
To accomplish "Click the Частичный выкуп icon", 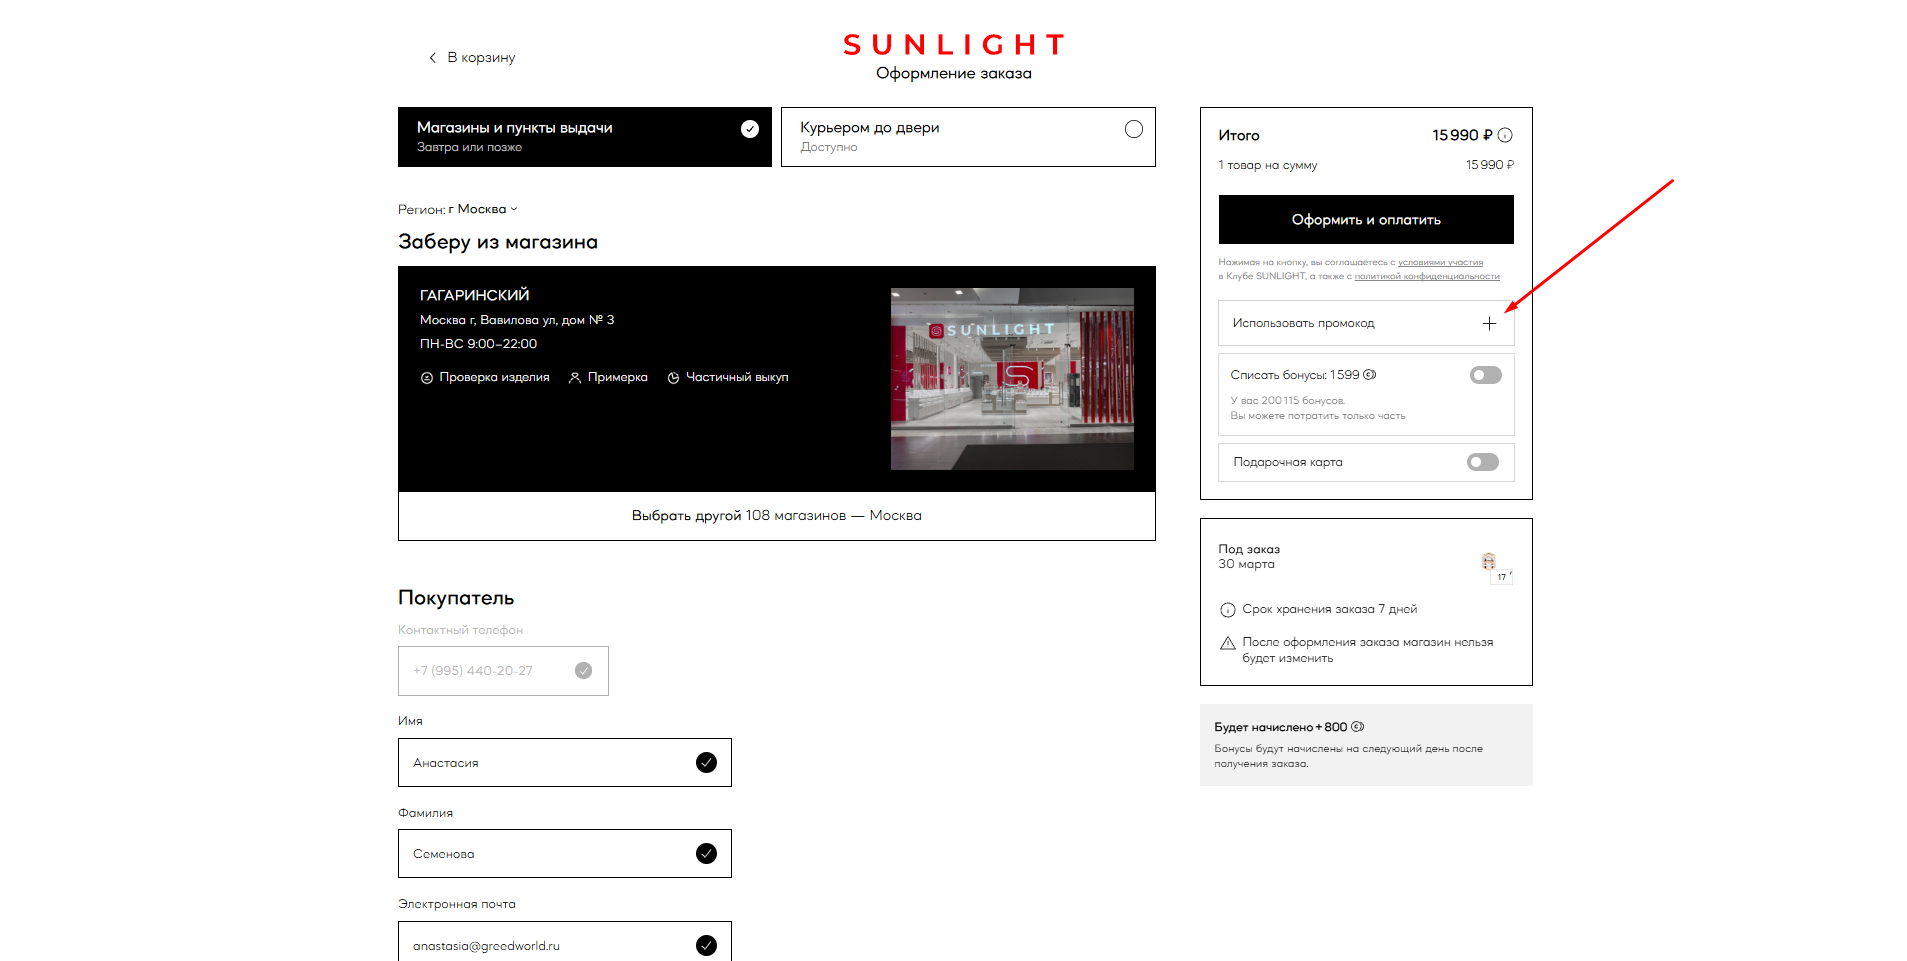I will (x=673, y=378).
